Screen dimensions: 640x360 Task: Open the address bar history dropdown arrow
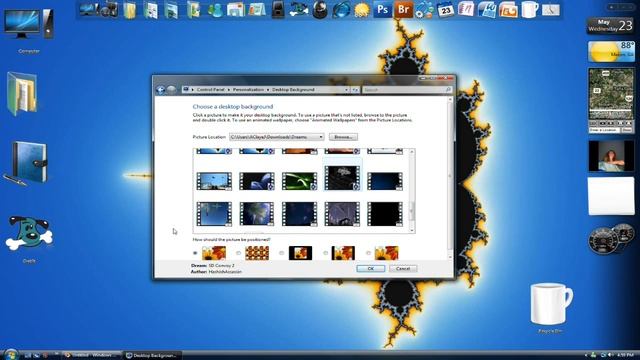point(346,90)
